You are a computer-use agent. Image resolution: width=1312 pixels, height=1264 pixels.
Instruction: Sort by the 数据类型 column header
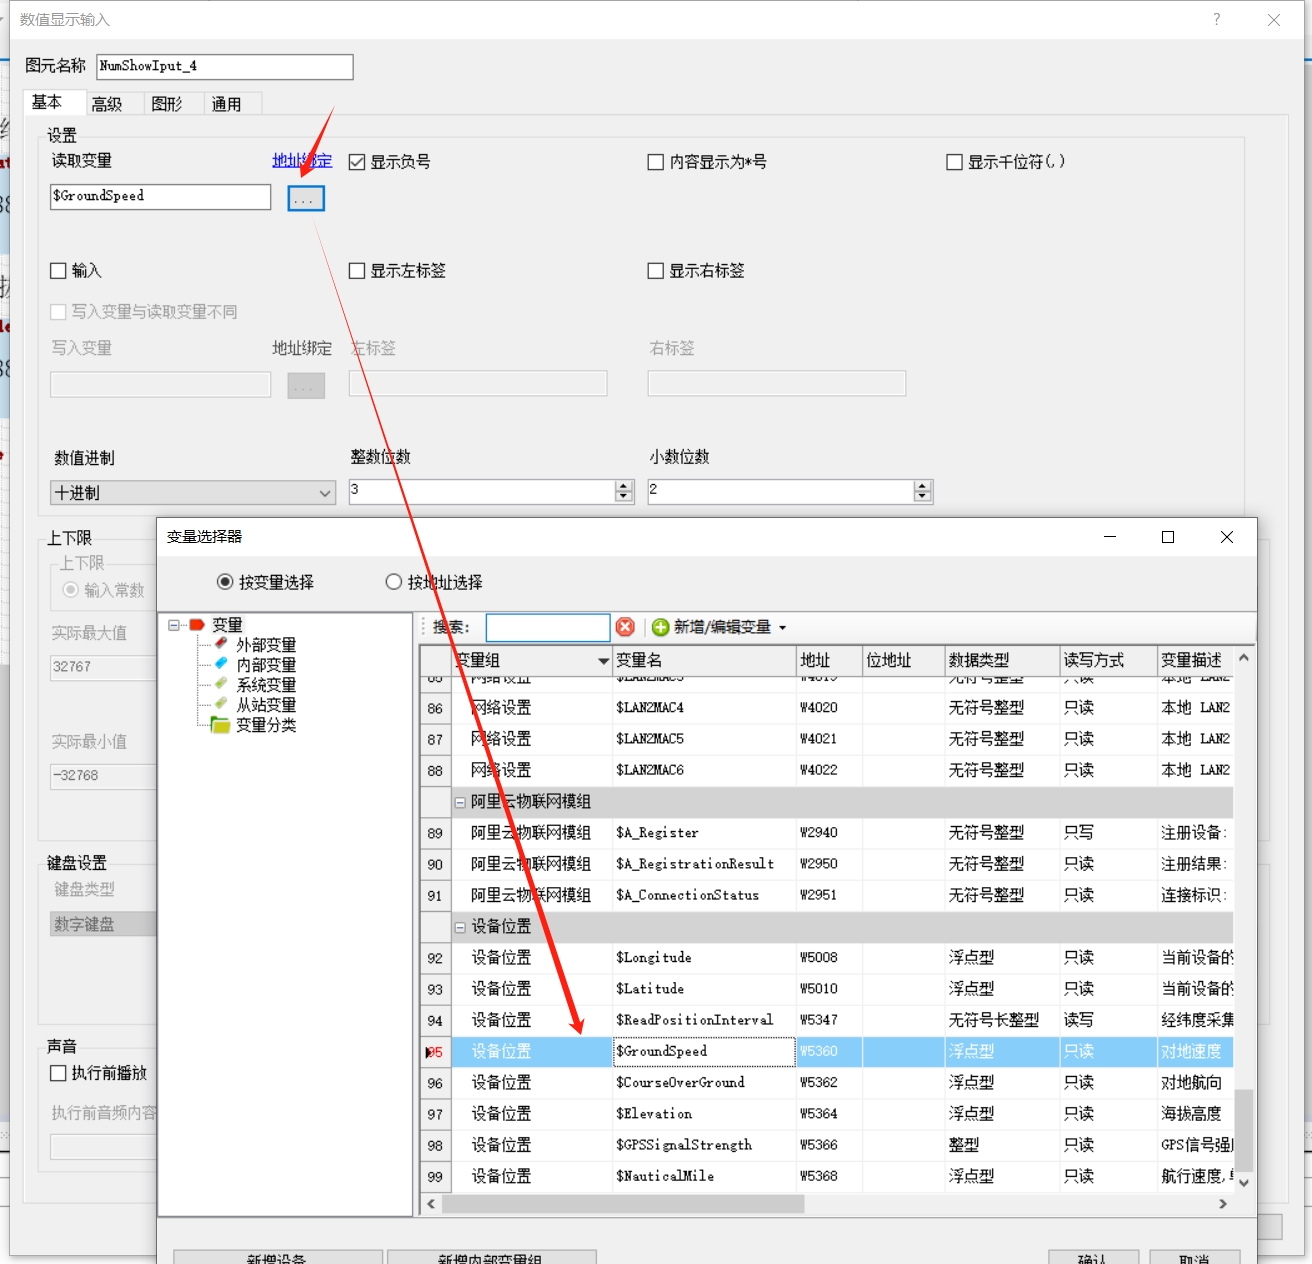[x=1002, y=660]
